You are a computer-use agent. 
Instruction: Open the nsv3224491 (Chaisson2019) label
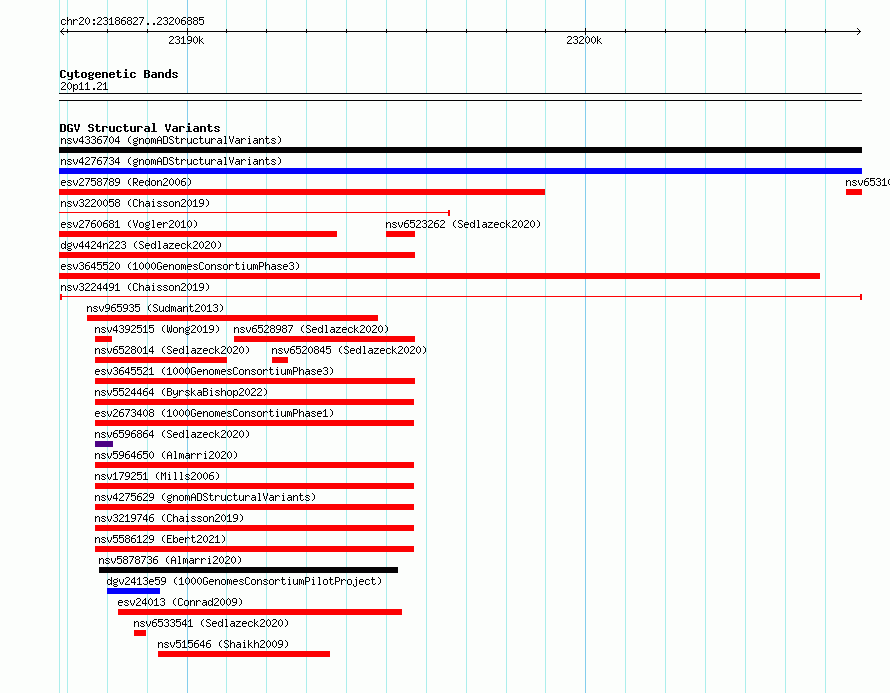point(135,287)
